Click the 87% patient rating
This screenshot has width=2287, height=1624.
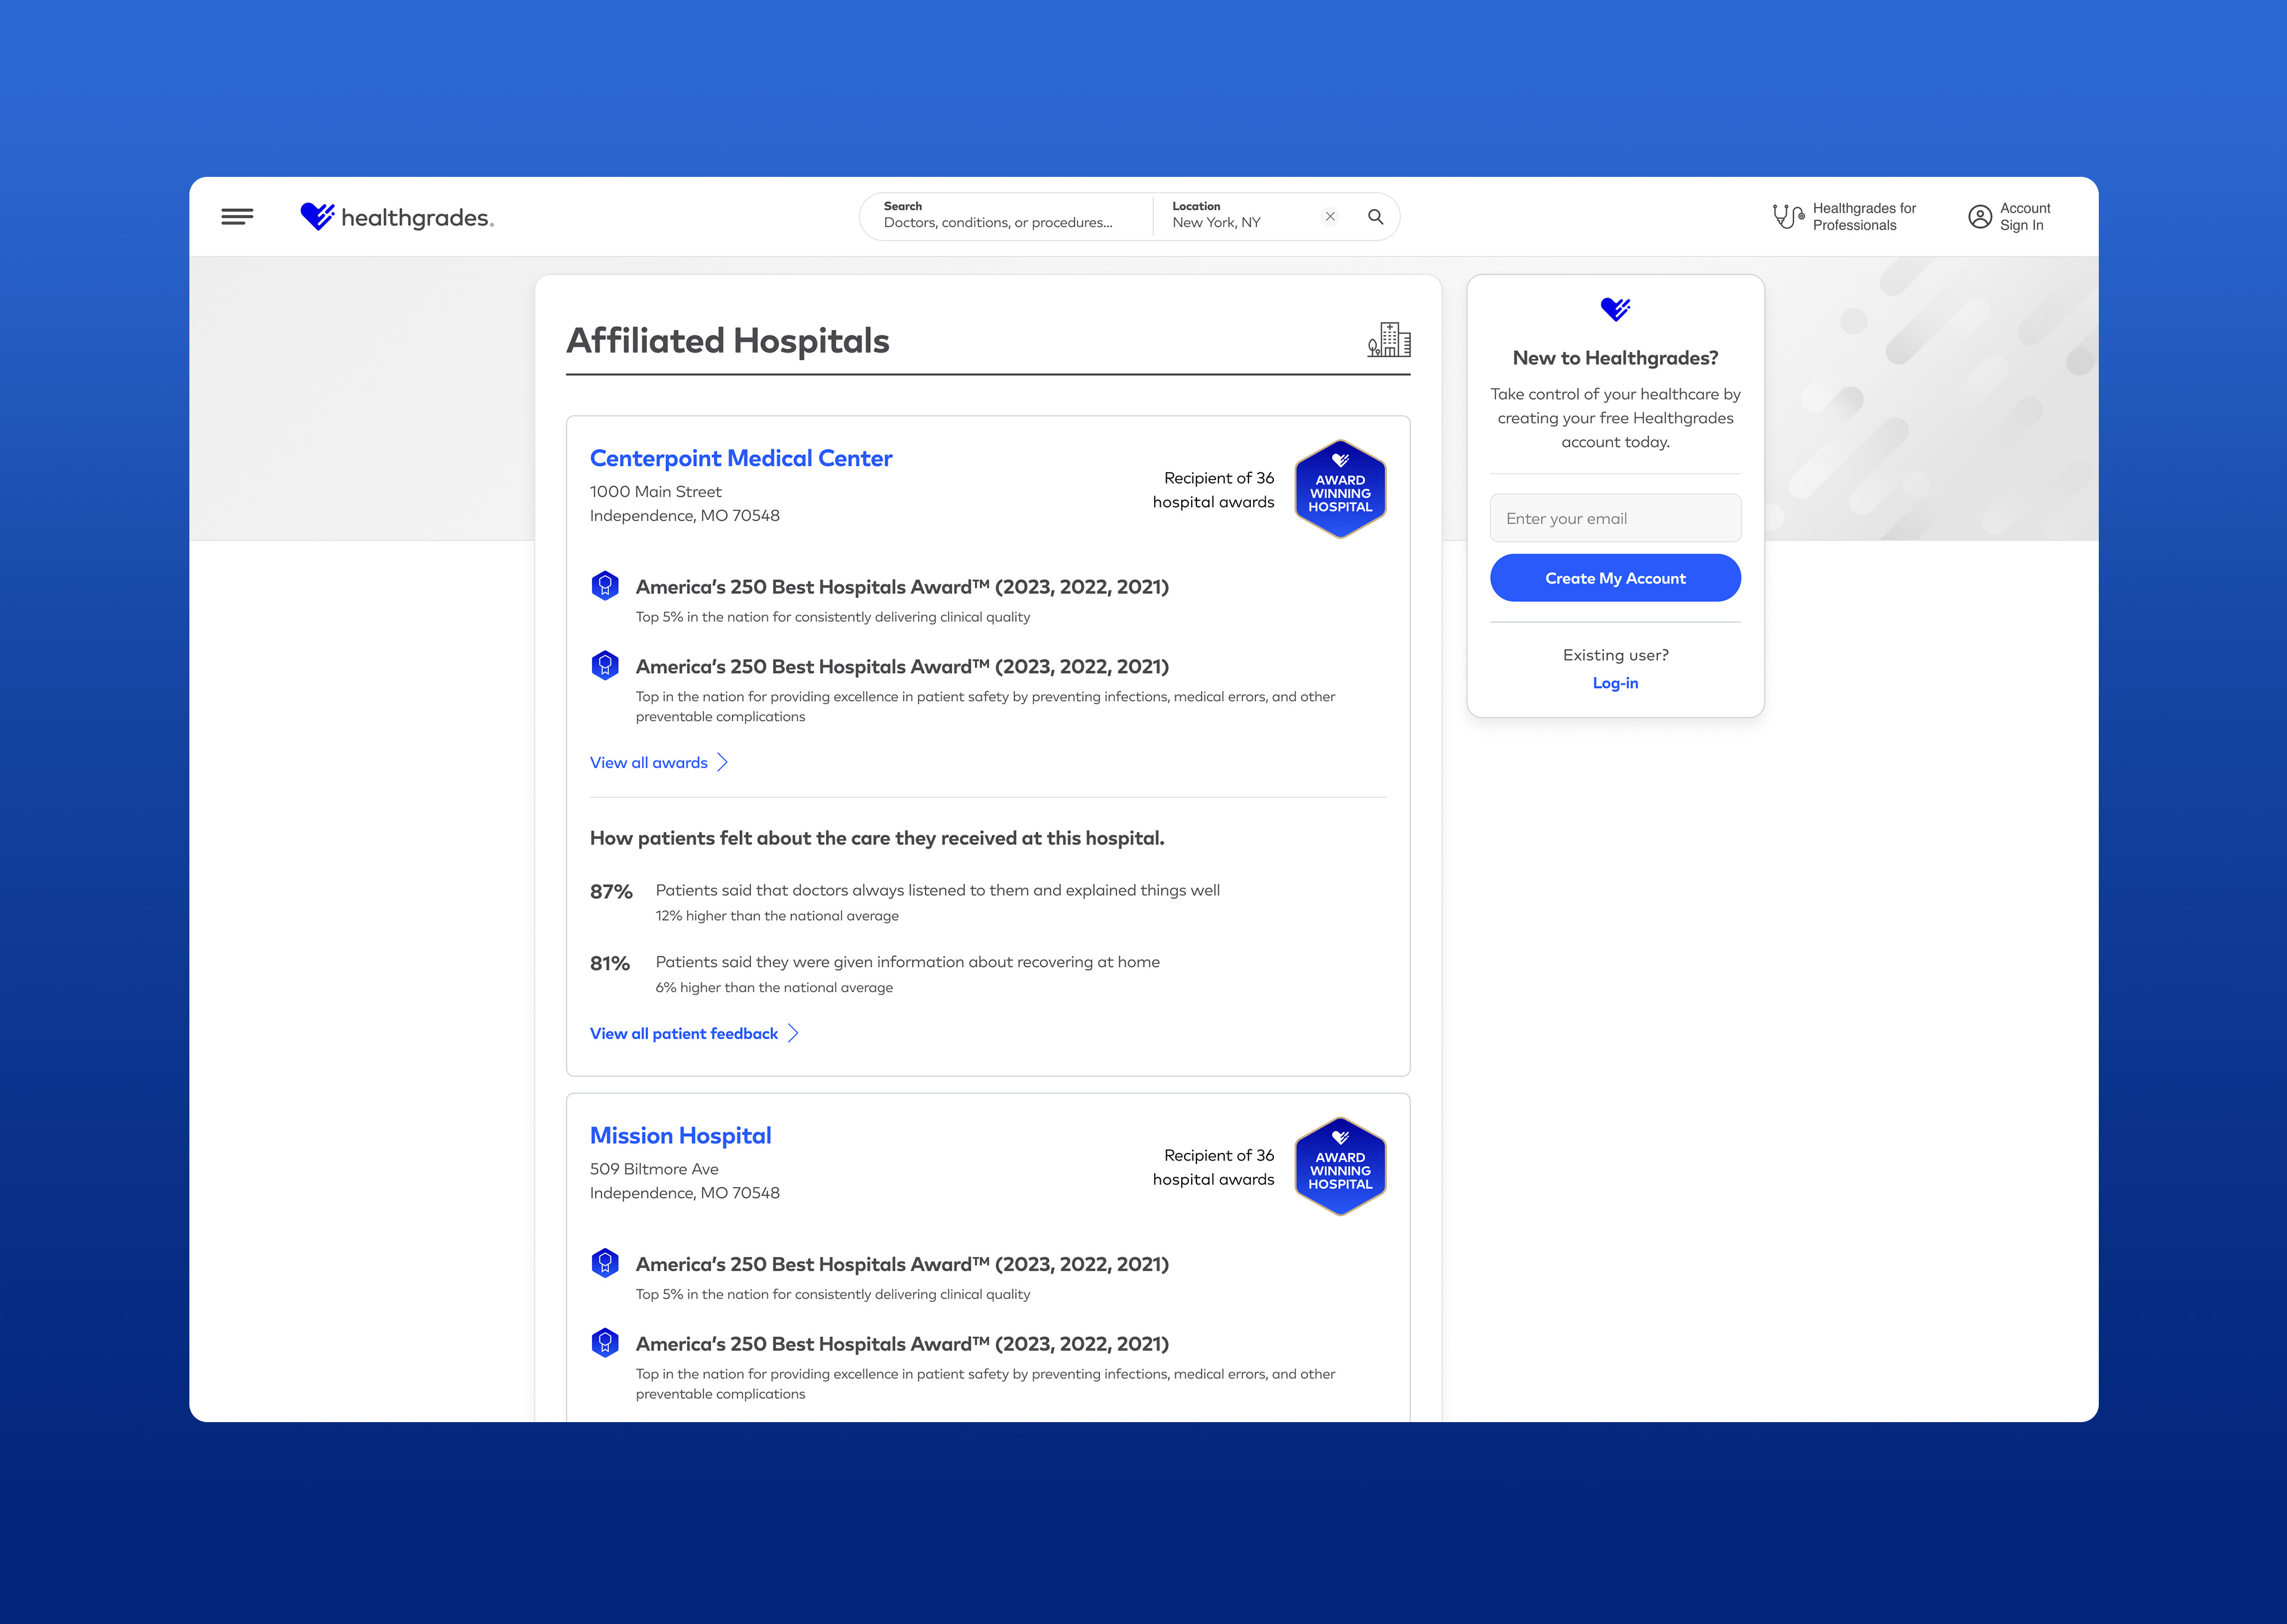611,892
